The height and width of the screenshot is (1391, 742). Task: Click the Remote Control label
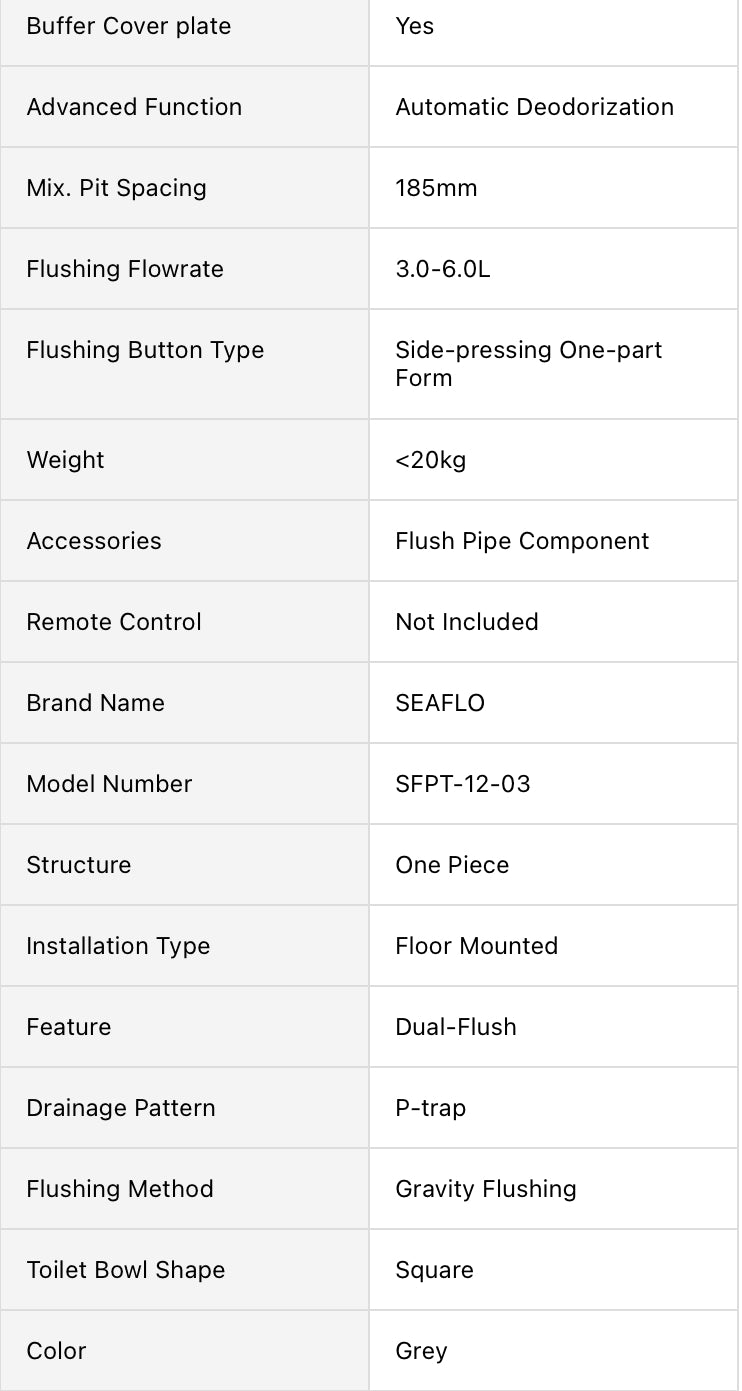(114, 622)
